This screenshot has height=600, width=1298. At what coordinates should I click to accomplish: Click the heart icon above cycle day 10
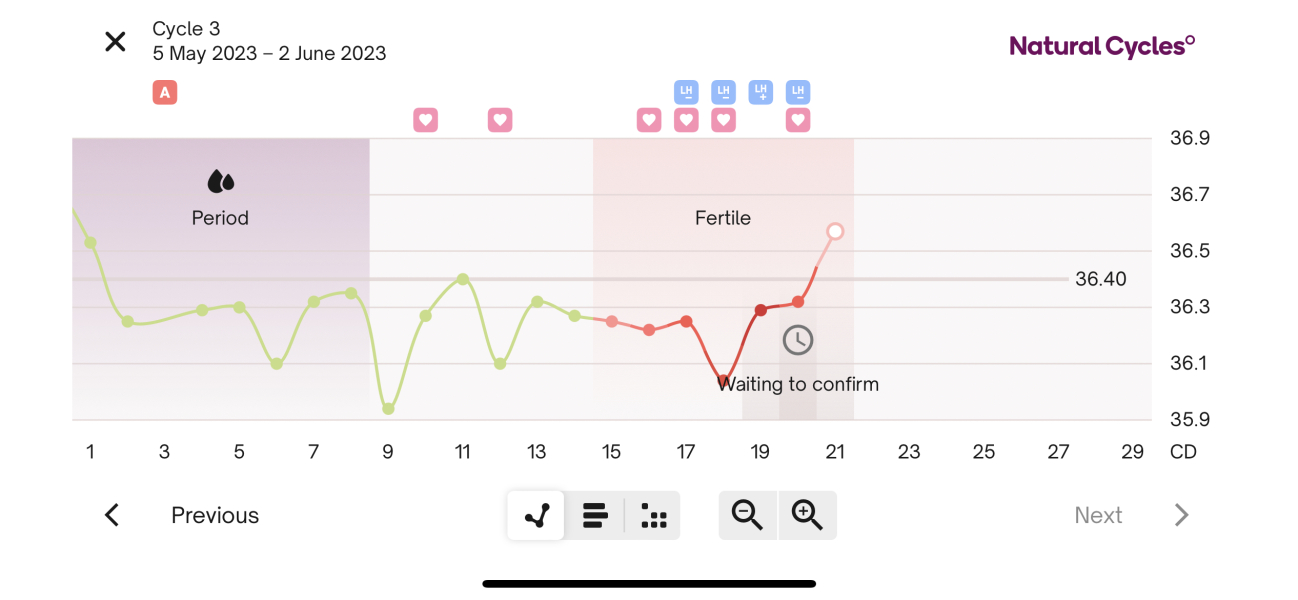(x=425, y=119)
